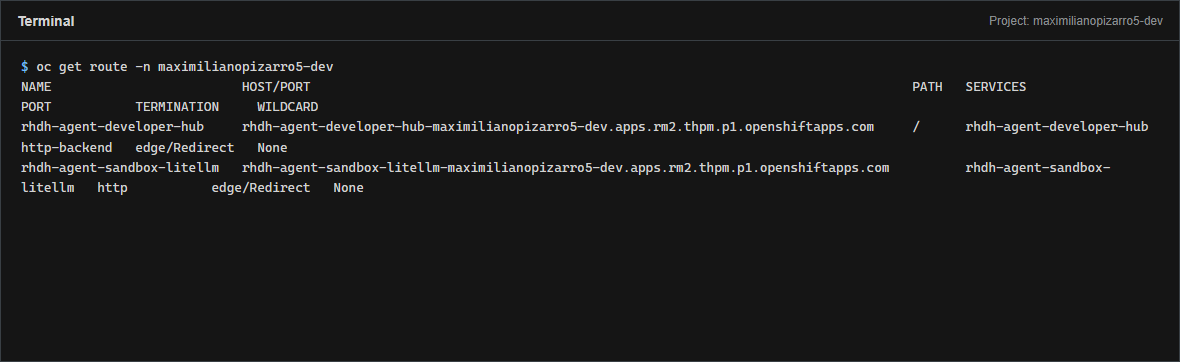This screenshot has width=1180, height=362.
Task: Click edge/Redirect in the http-backend row
Action: (x=184, y=148)
